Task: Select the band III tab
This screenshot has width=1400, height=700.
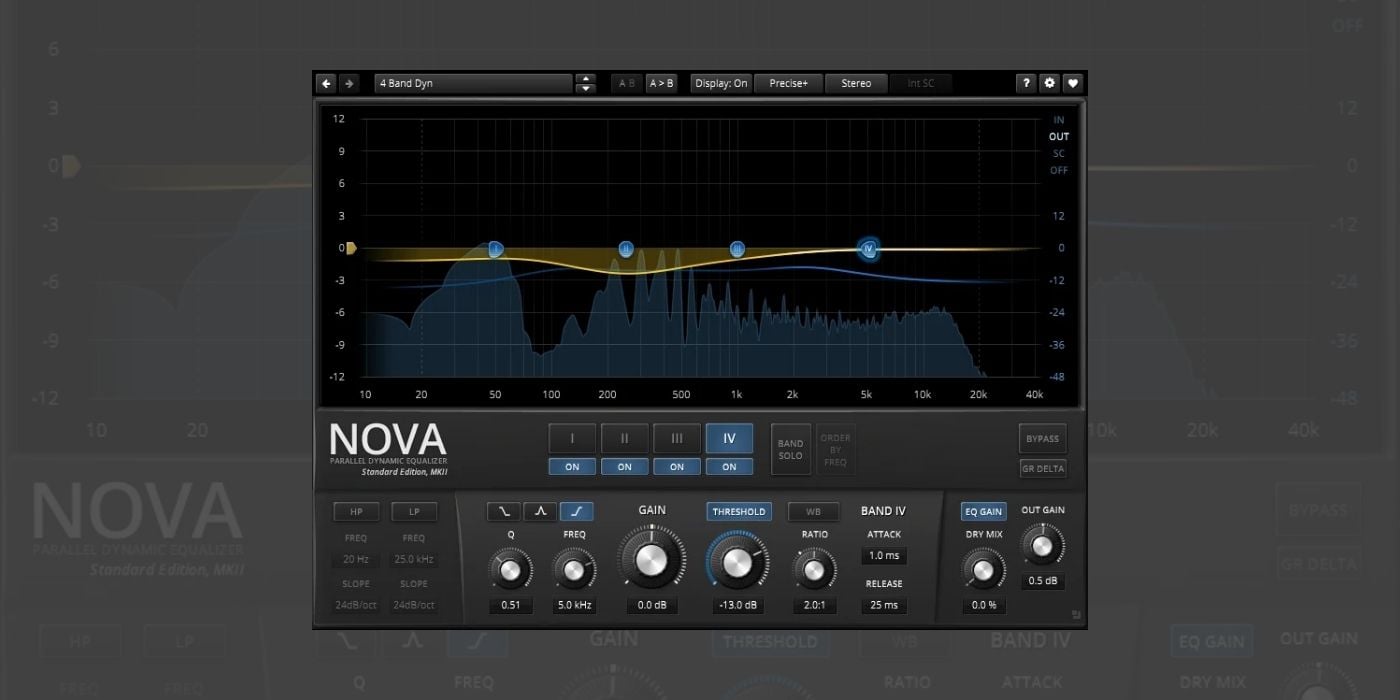Action: [x=677, y=438]
